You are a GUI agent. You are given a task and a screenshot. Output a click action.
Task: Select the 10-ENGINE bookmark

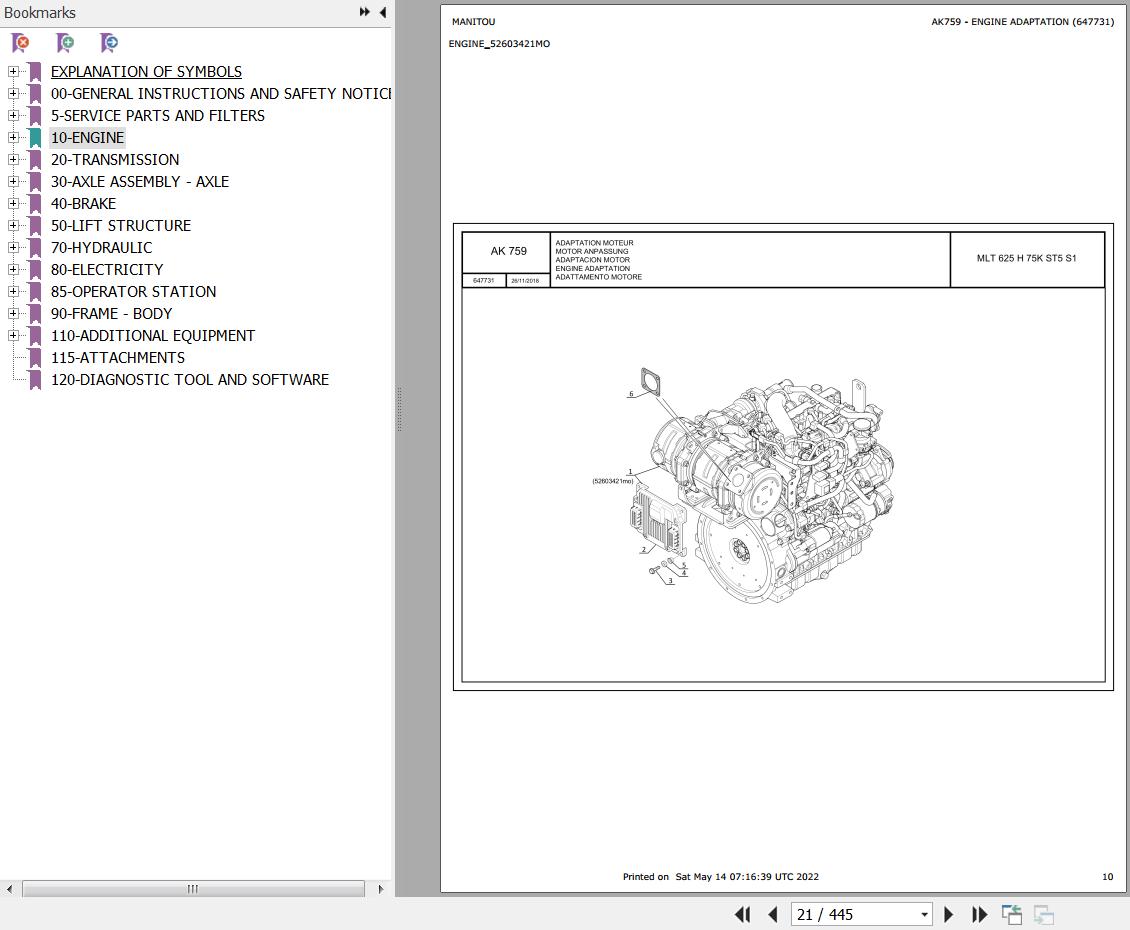point(87,138)
